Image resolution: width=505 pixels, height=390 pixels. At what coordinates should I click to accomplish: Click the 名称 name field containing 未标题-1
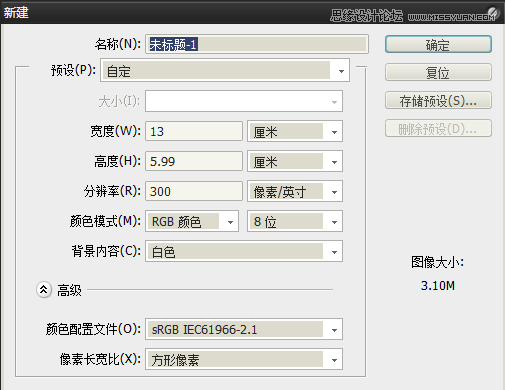coord(257,44)
